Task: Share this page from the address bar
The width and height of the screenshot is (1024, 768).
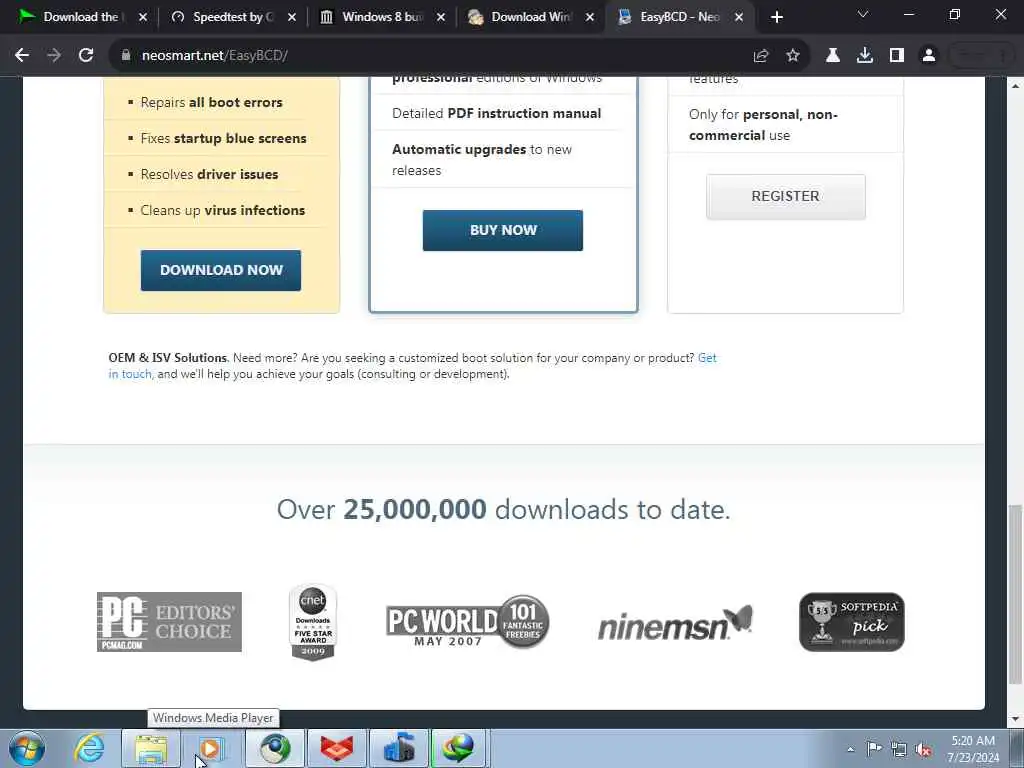Action: [x=761, y=56]
